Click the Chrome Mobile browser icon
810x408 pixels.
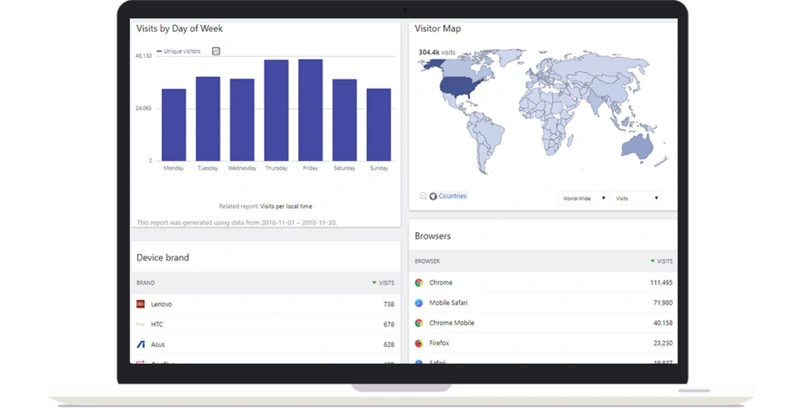(x=419, y=323)
